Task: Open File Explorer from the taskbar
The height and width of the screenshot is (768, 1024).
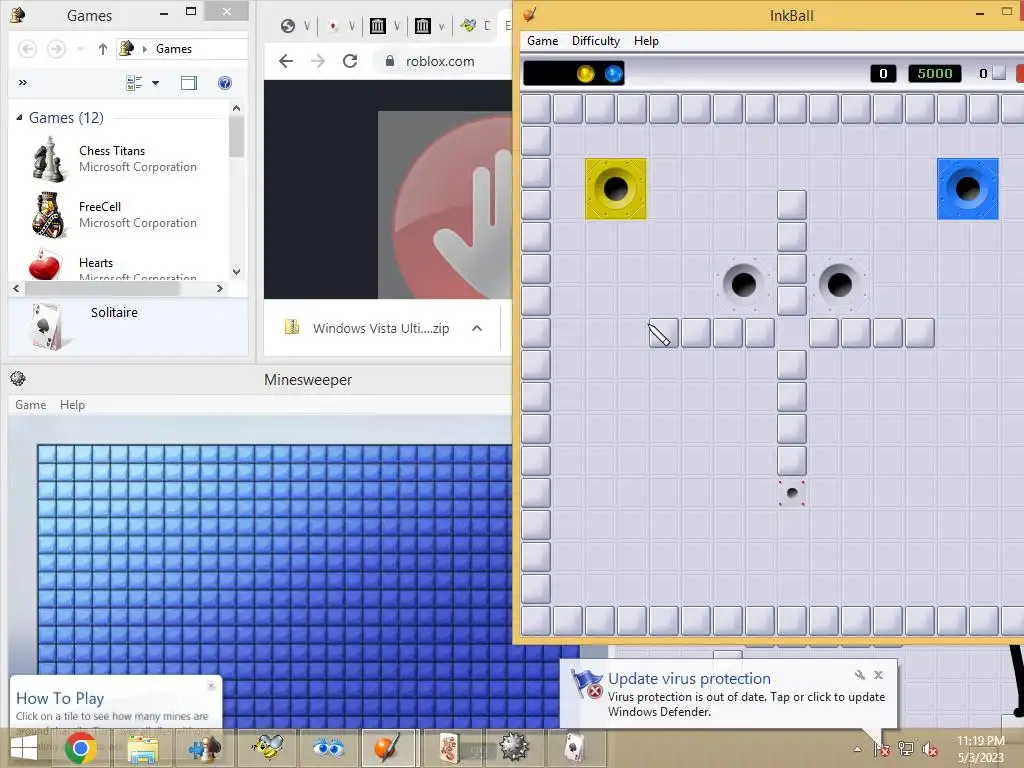Action: coord(143,748)
